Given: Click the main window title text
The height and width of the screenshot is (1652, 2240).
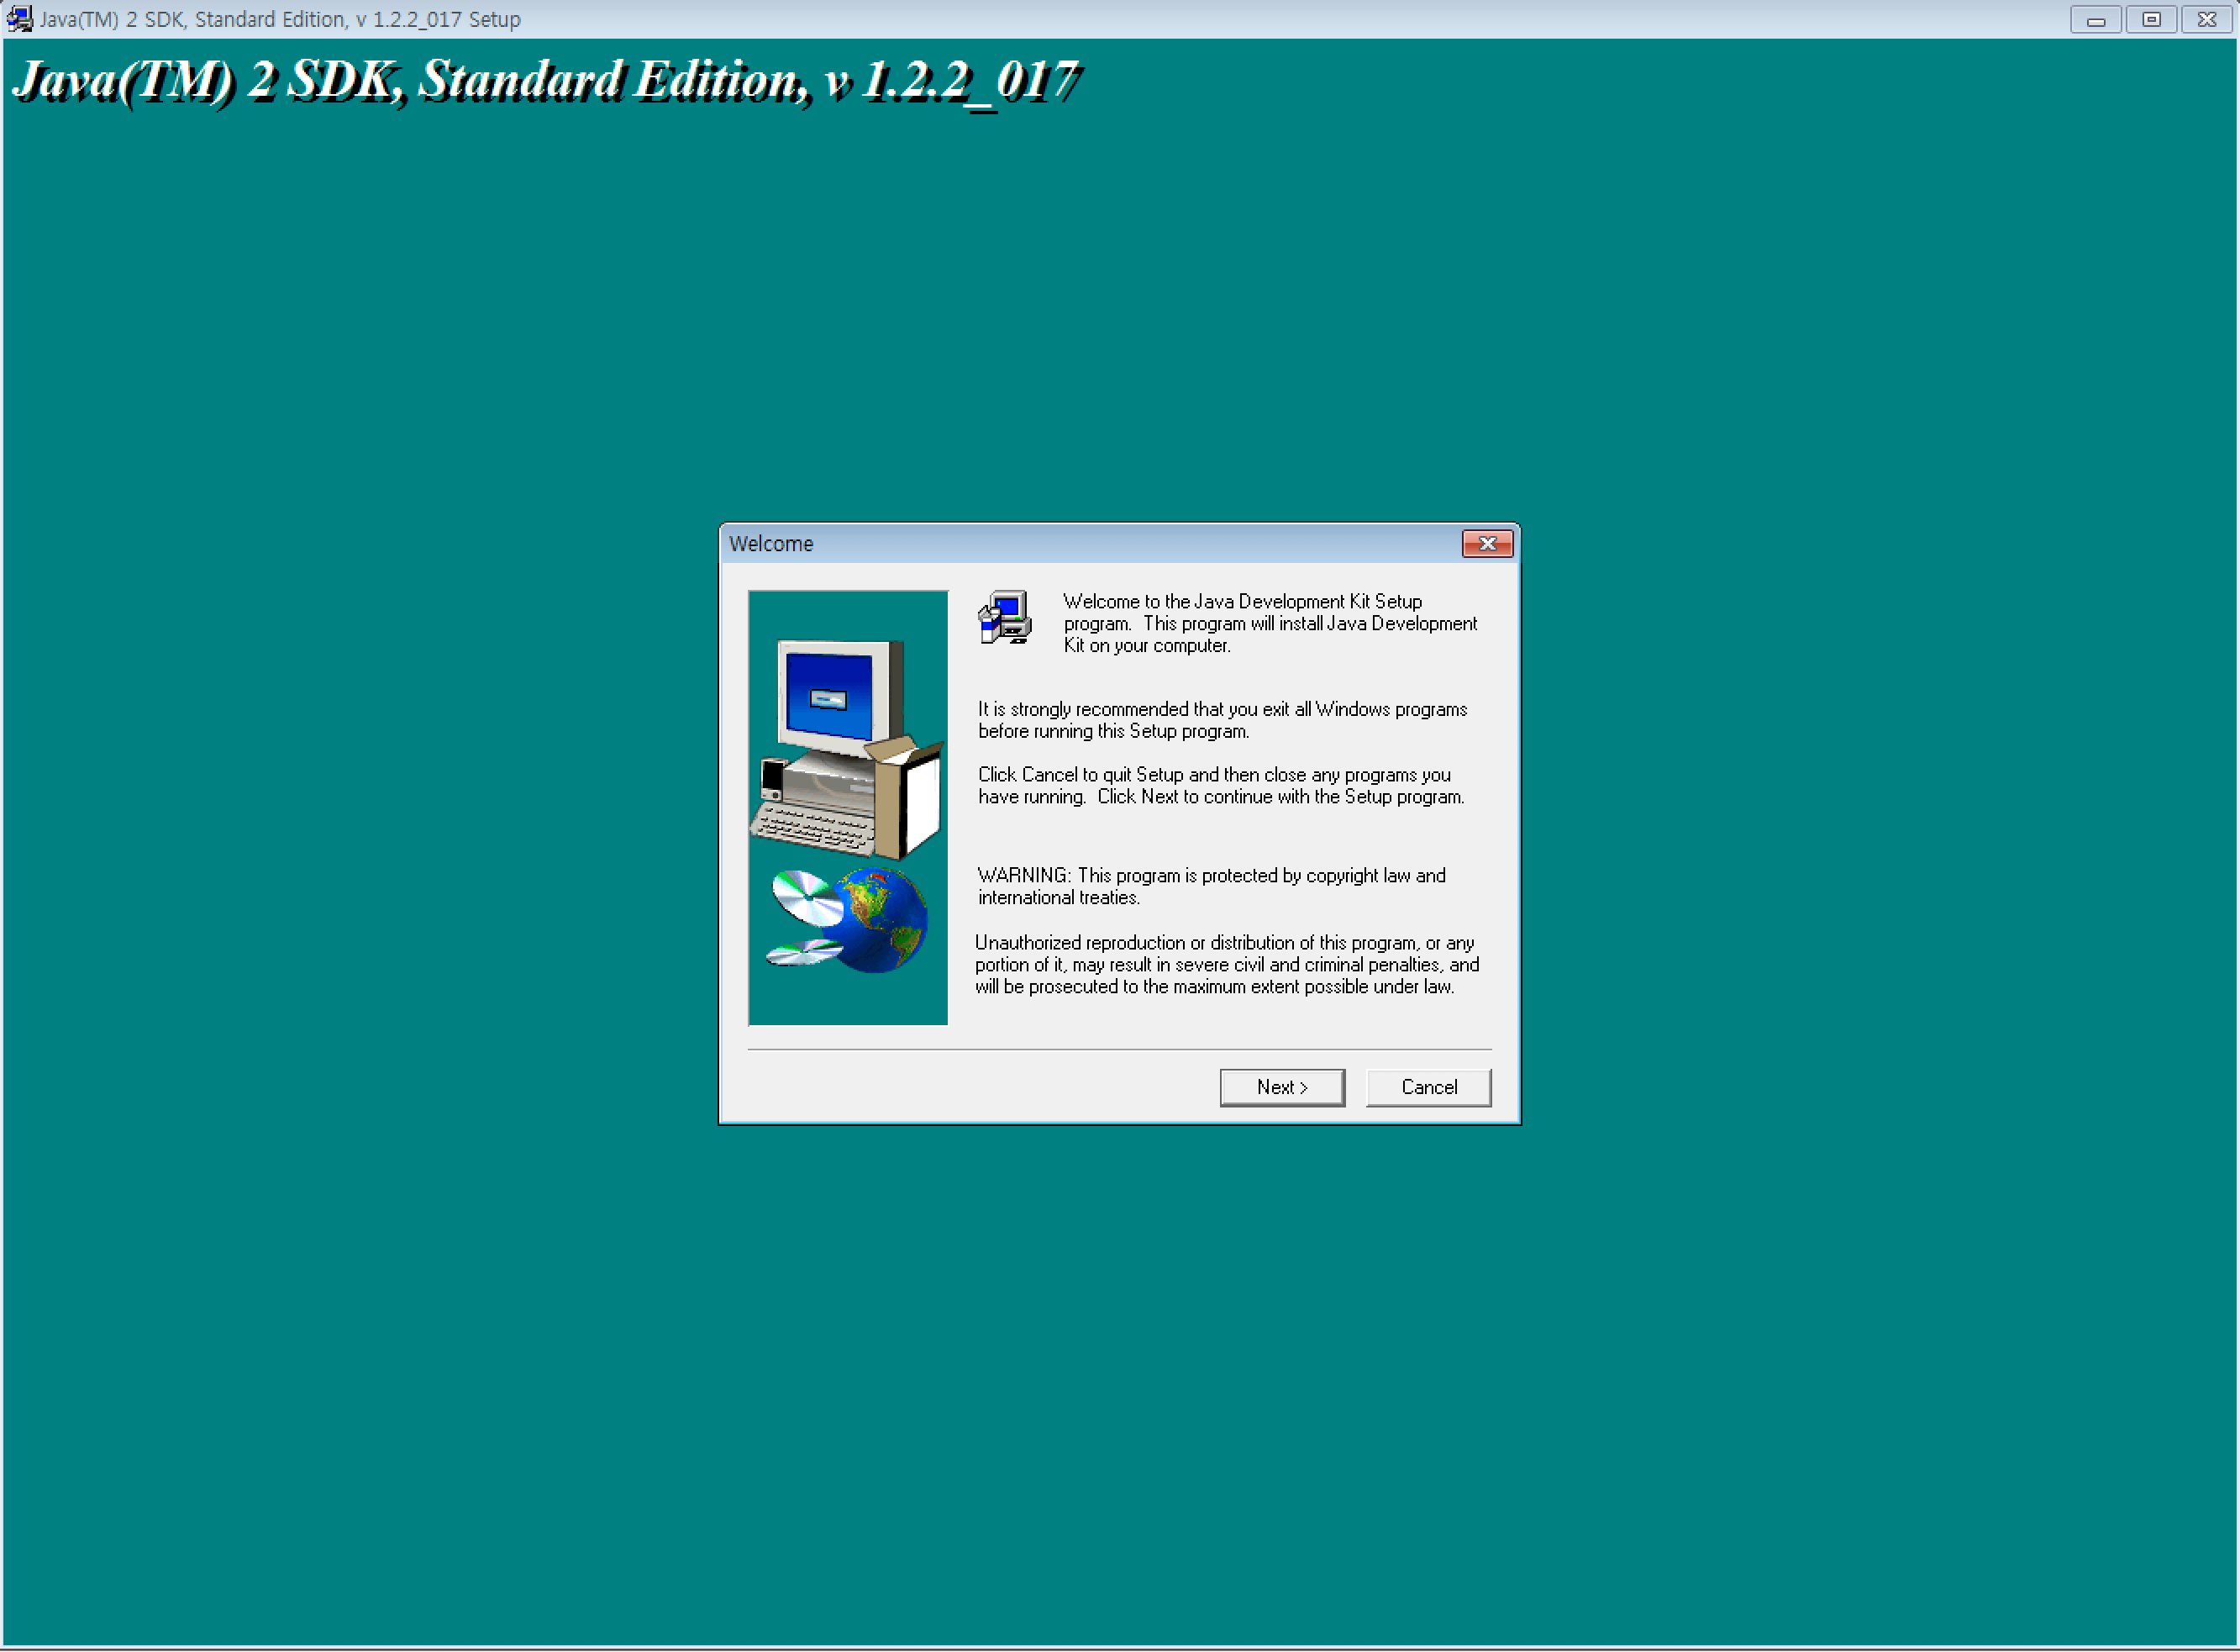Looking at the screenshot, I should [x=280, y=19].
